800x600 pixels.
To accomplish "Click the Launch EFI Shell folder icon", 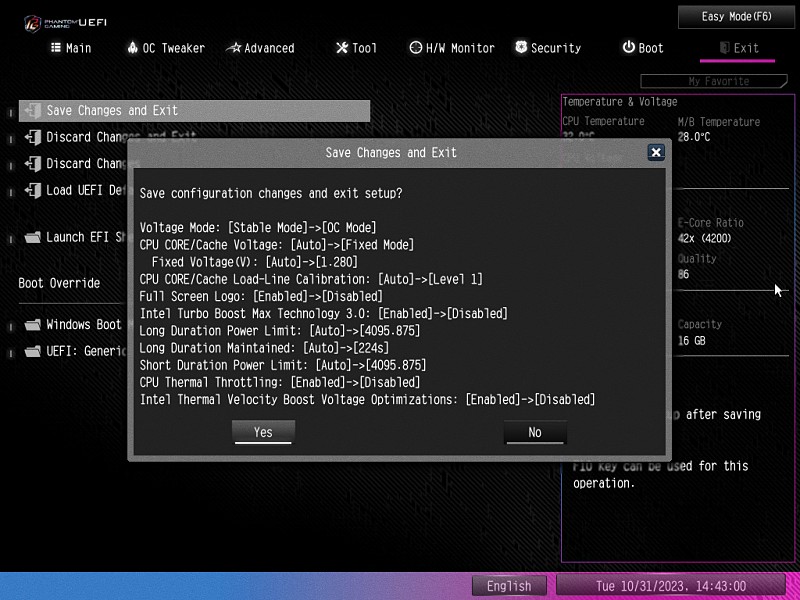I will point(32,238).
